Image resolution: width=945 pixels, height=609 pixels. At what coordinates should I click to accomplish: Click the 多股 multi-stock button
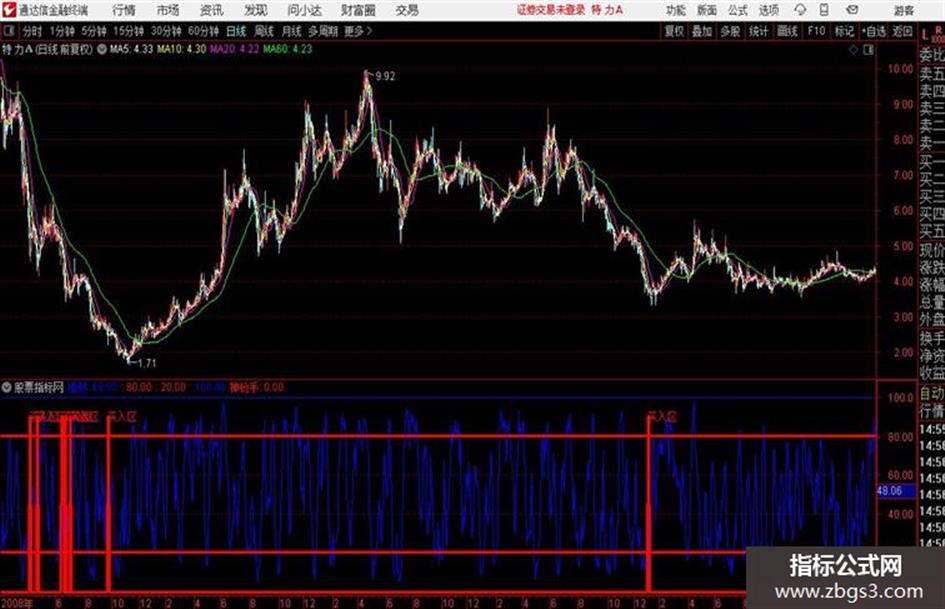pos(730,31)
